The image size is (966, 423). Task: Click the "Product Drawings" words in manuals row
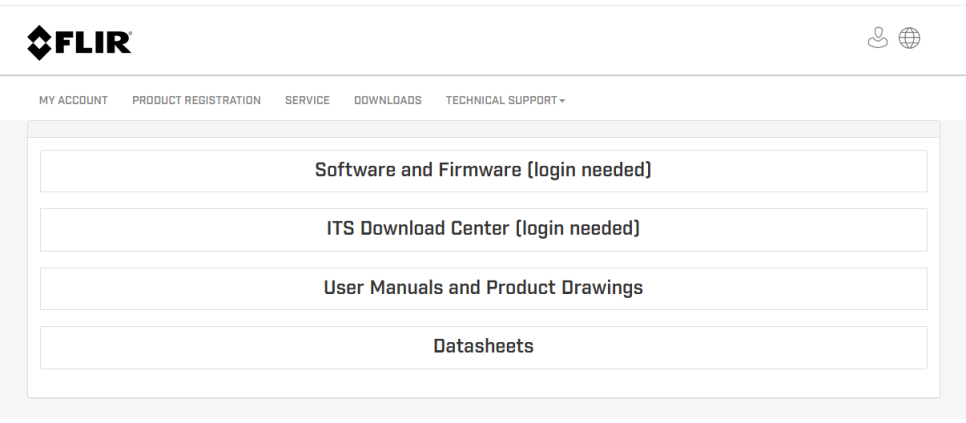tap(564, 288)
